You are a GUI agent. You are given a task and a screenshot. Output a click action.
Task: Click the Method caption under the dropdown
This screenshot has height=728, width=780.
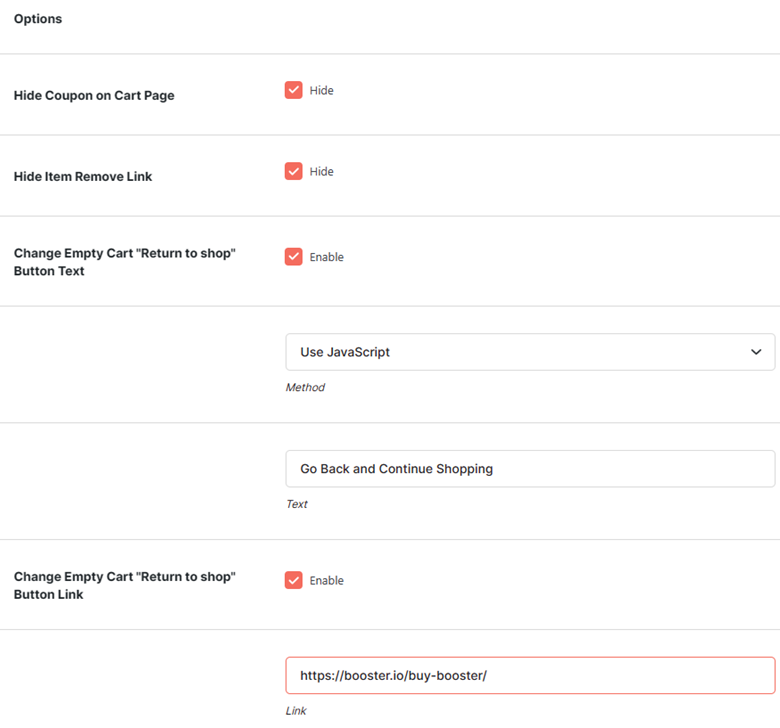[x=305, y=387]
